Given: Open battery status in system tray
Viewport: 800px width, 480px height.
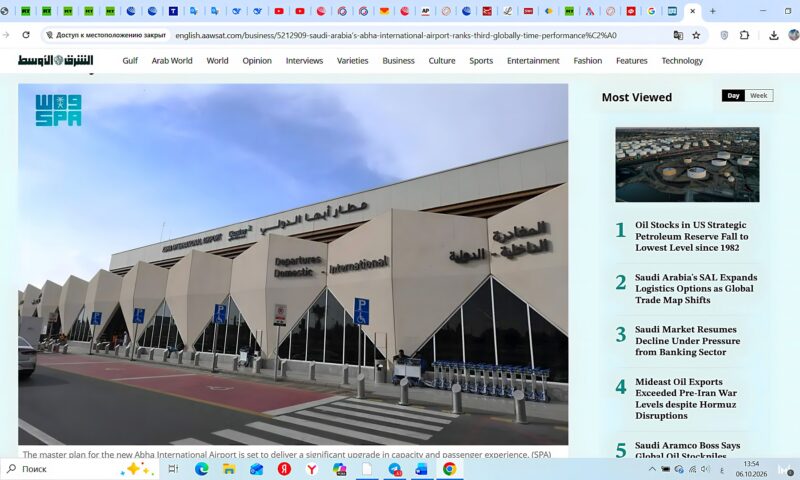Looking at the screenshot, I should point(666,469).
